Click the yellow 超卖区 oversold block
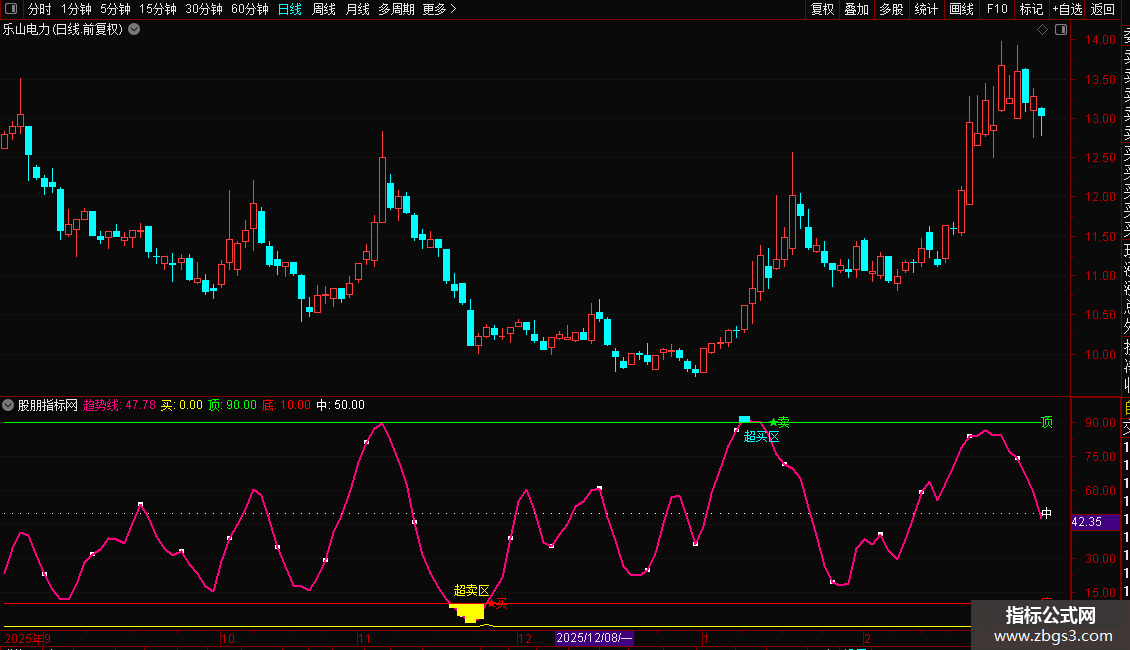 [470, 613]
